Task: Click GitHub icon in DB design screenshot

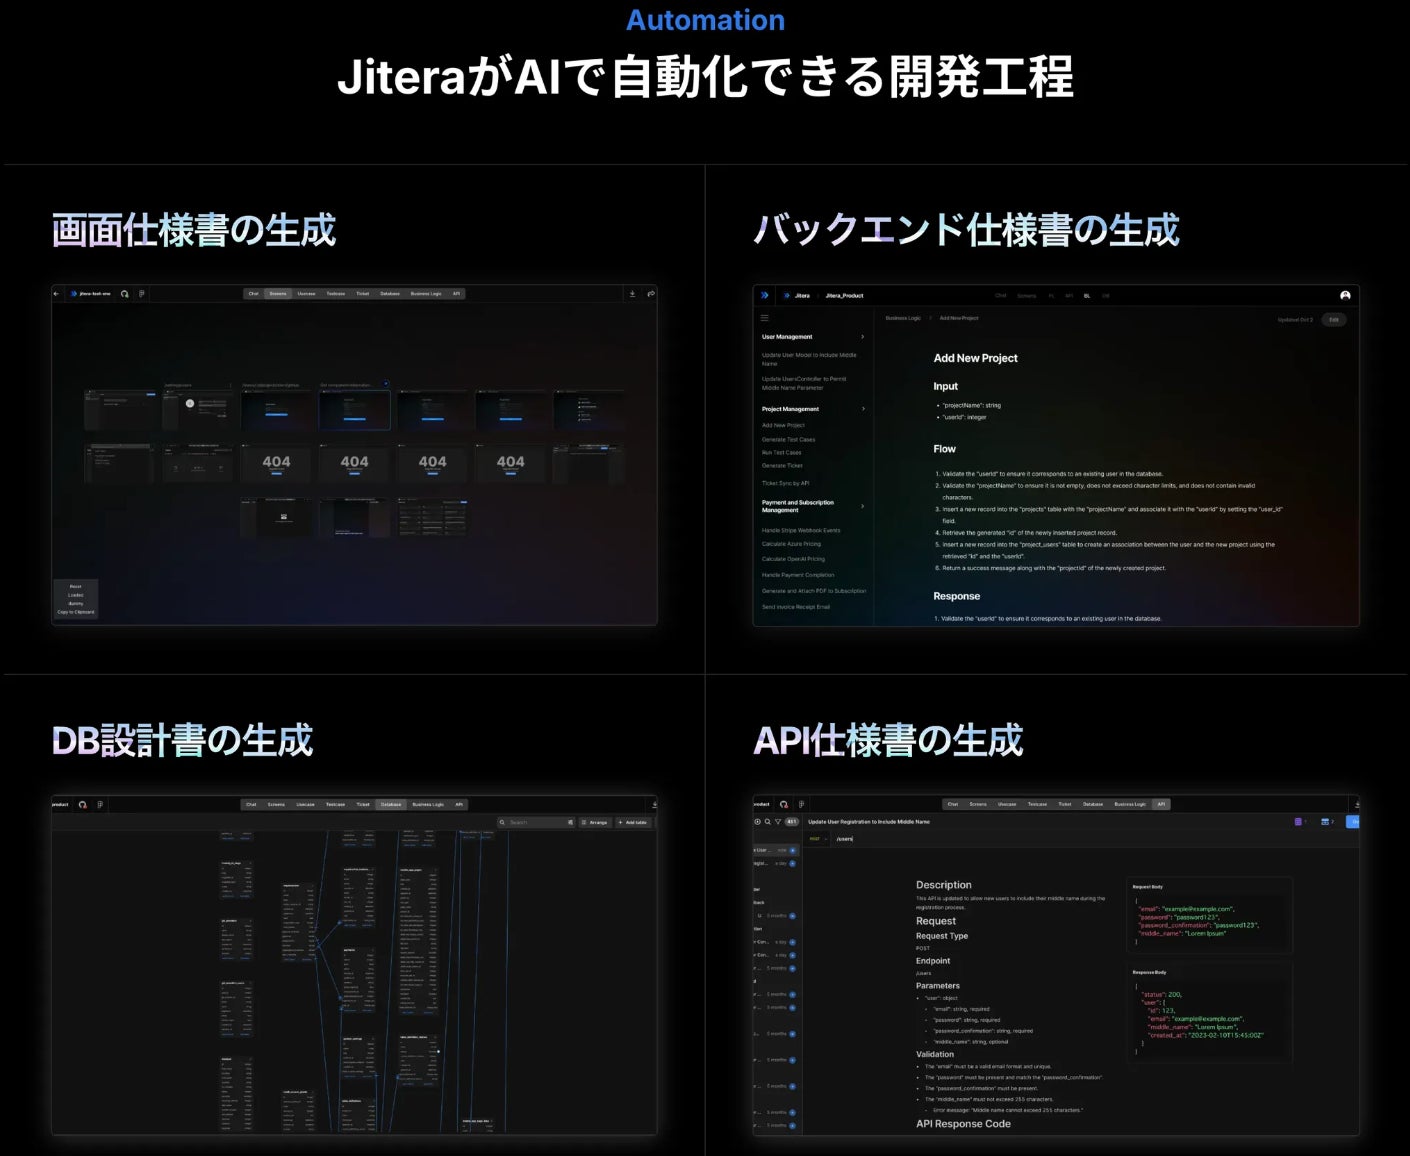Action: click(83, 804)
